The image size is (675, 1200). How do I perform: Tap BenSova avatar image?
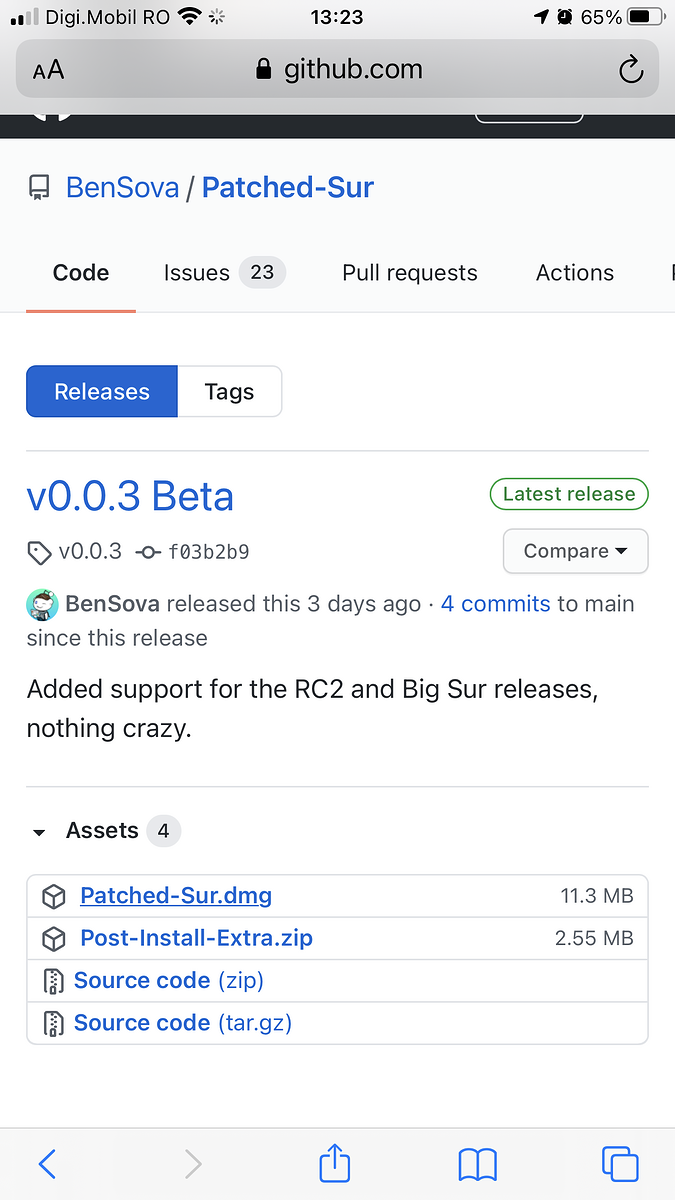[43, 605]
